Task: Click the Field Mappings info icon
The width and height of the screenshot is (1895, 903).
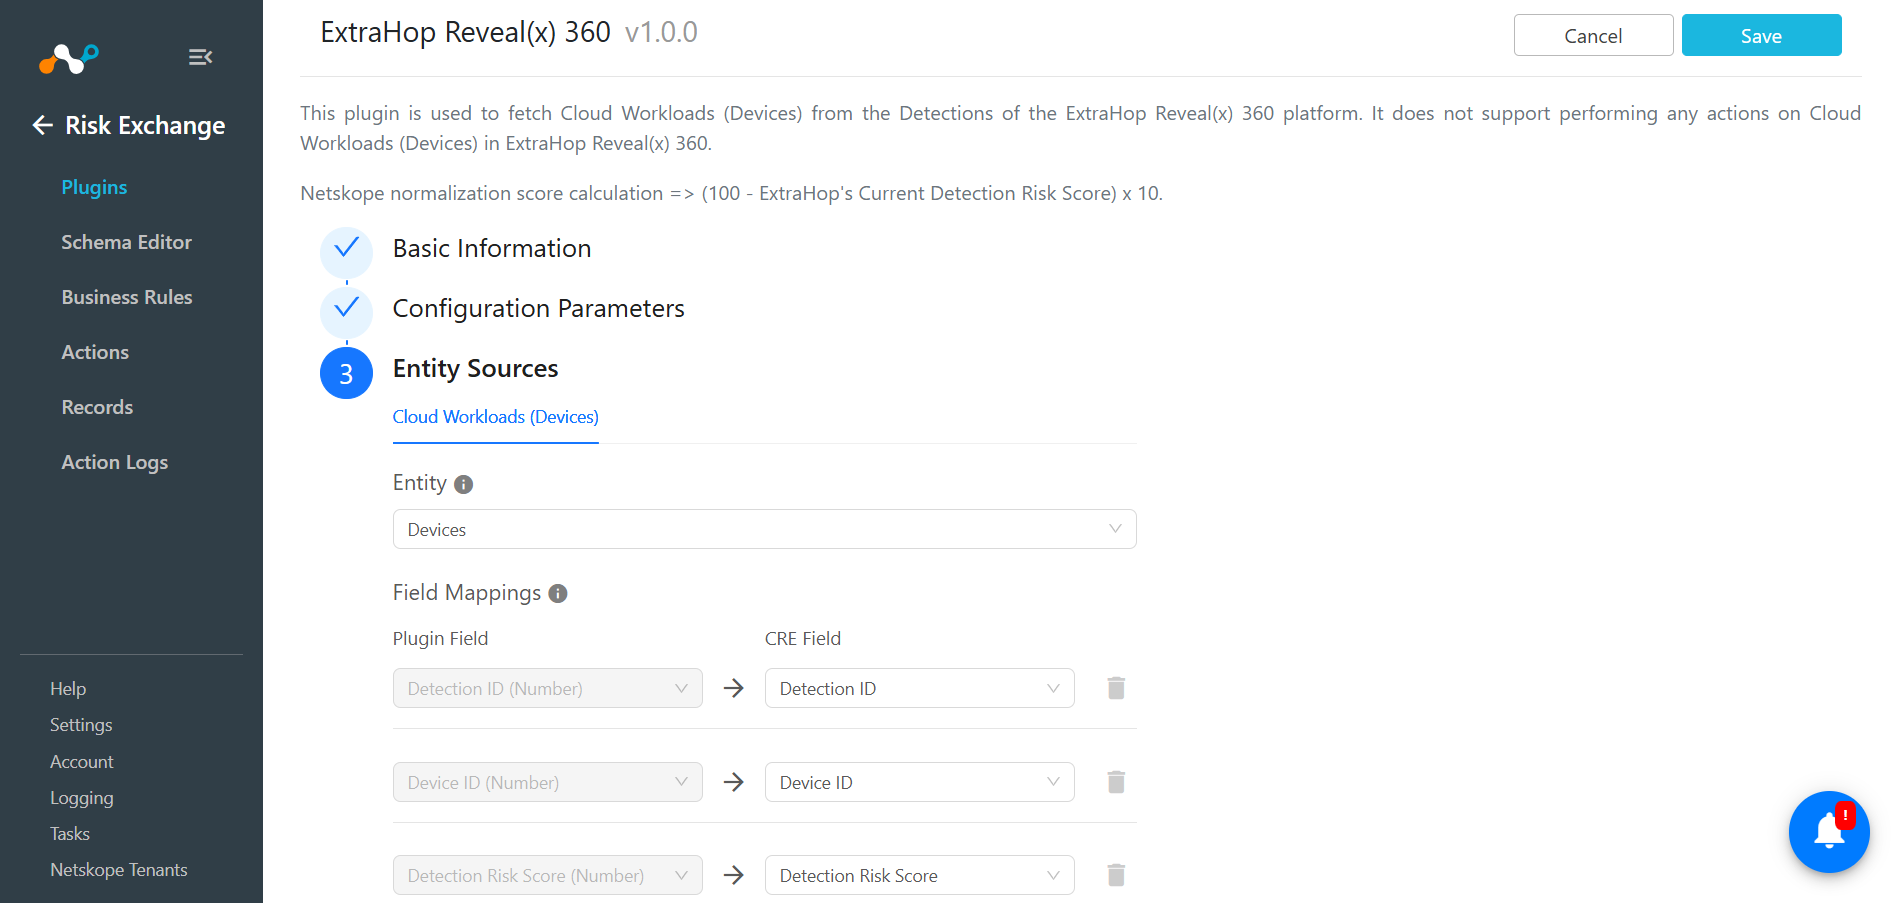Action: (558, 594)
